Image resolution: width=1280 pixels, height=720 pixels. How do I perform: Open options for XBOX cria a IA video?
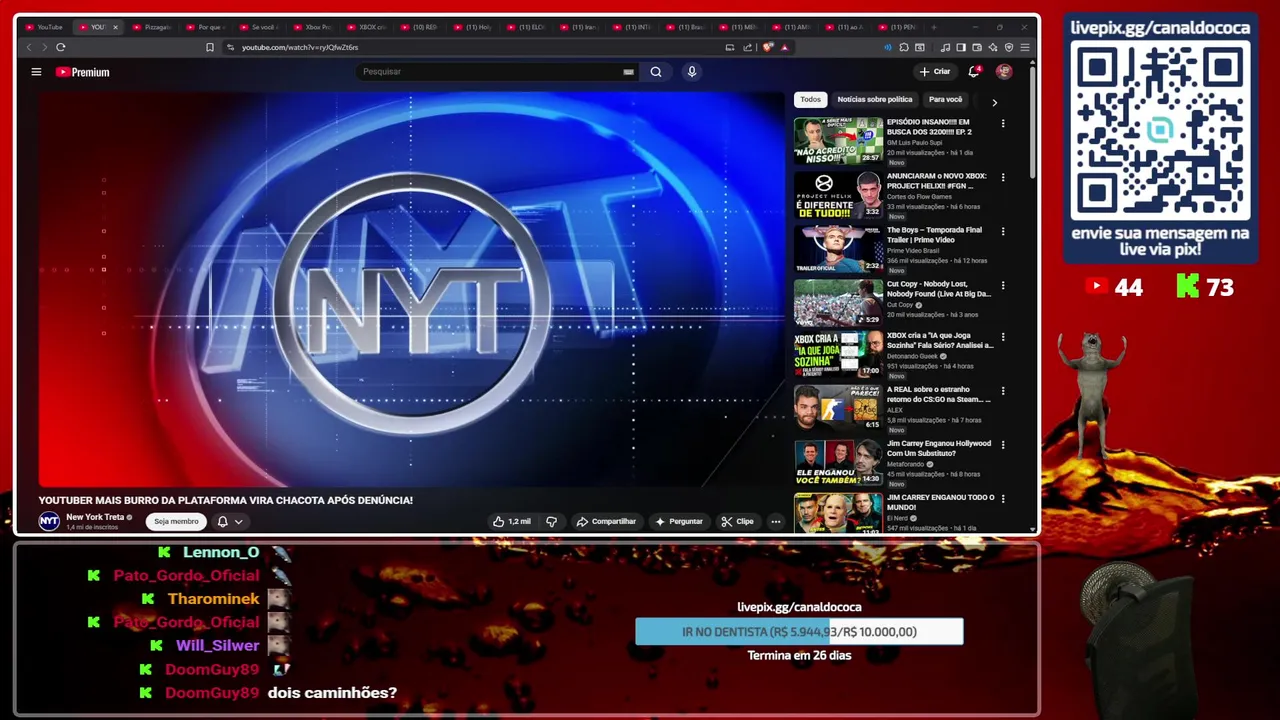1003,338
